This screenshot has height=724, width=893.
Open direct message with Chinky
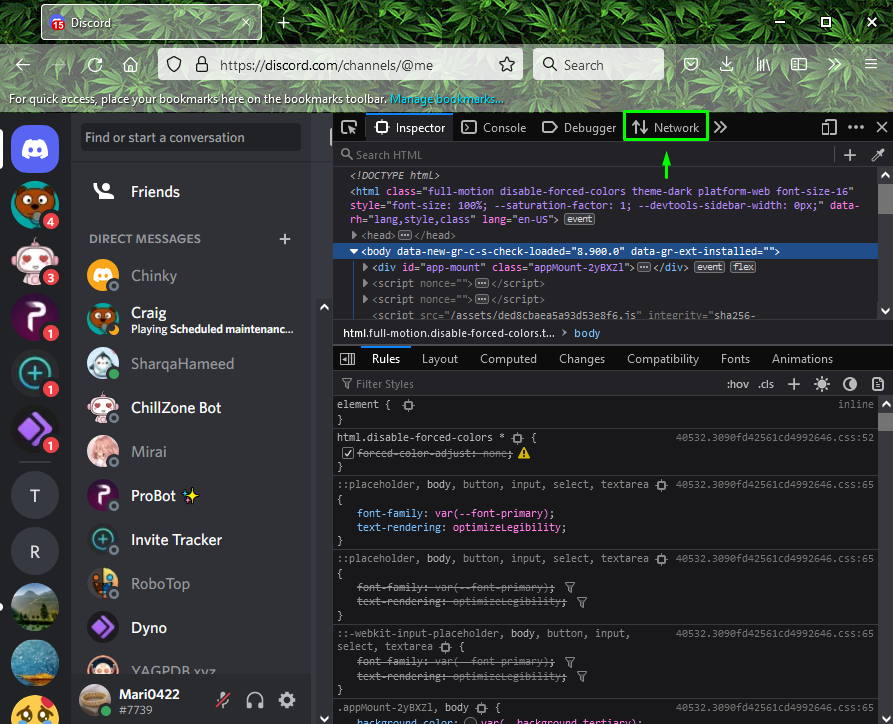coord(192,276)
